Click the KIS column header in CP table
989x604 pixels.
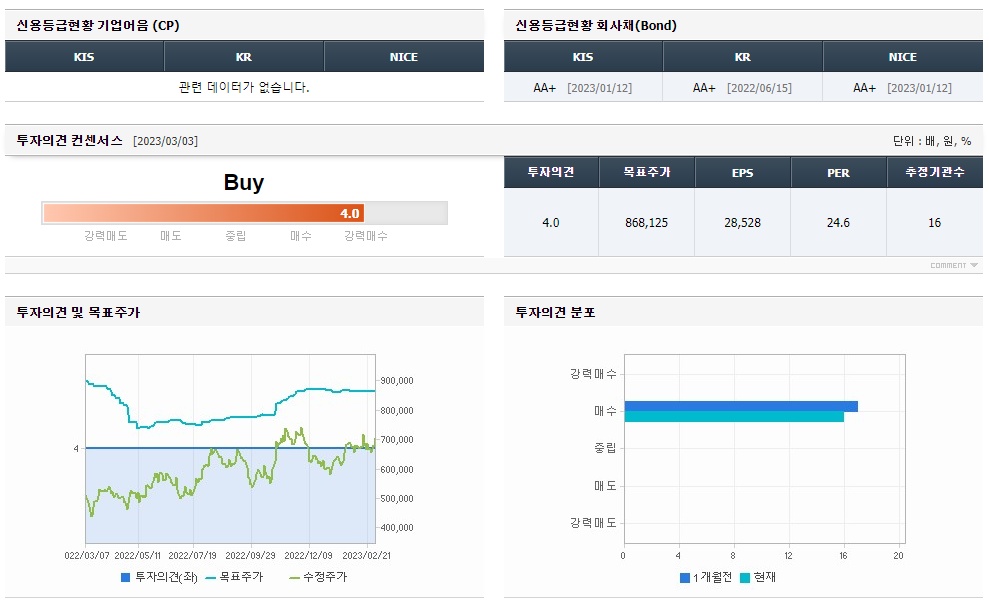click(x=85, y=57)
